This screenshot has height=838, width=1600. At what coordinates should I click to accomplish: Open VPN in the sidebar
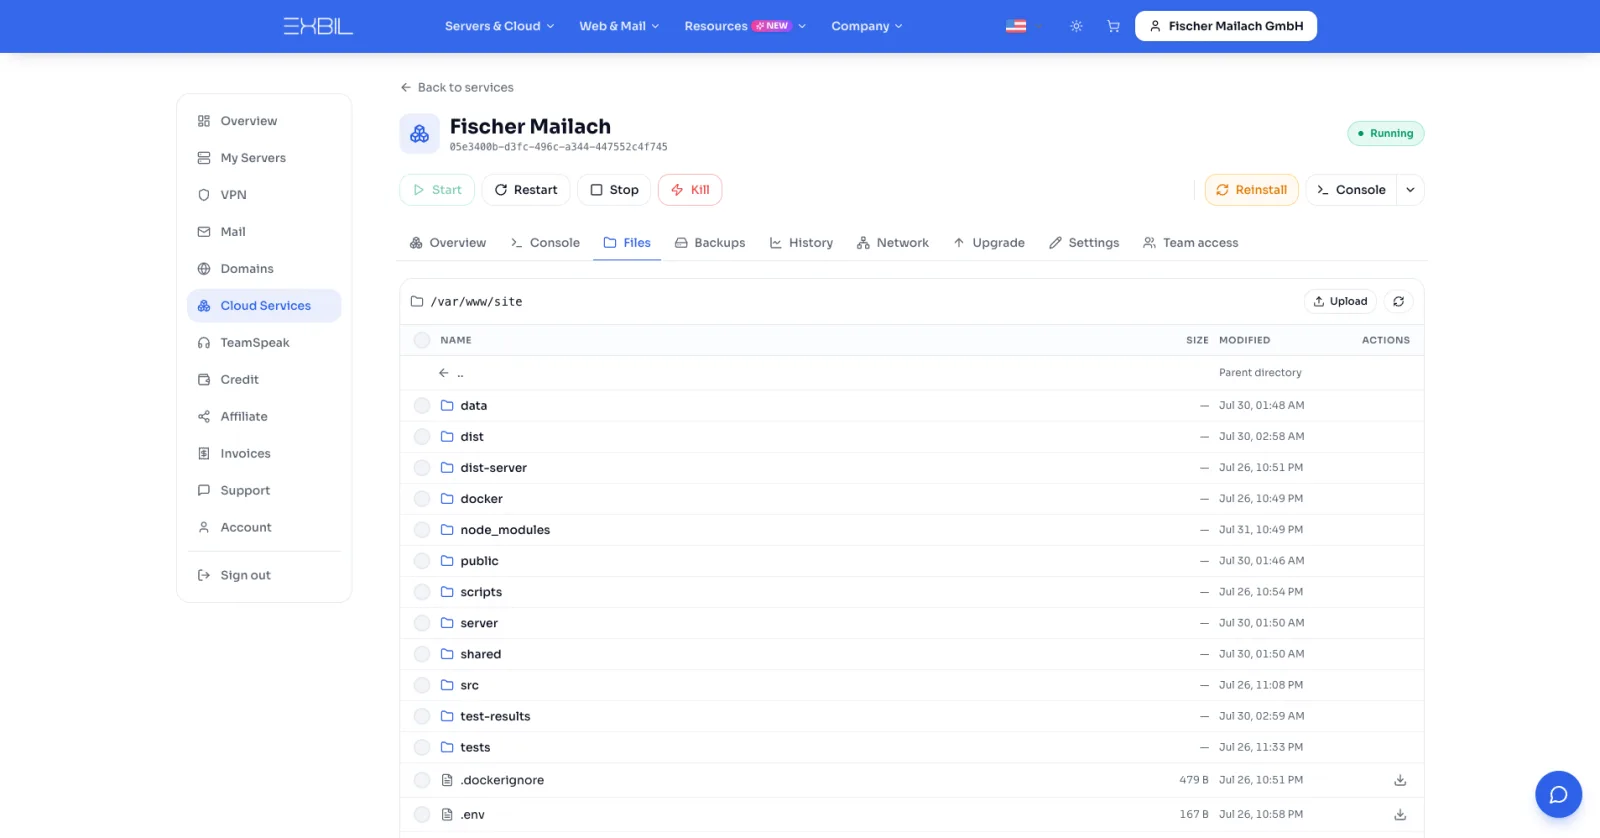[x=264, y=195]
